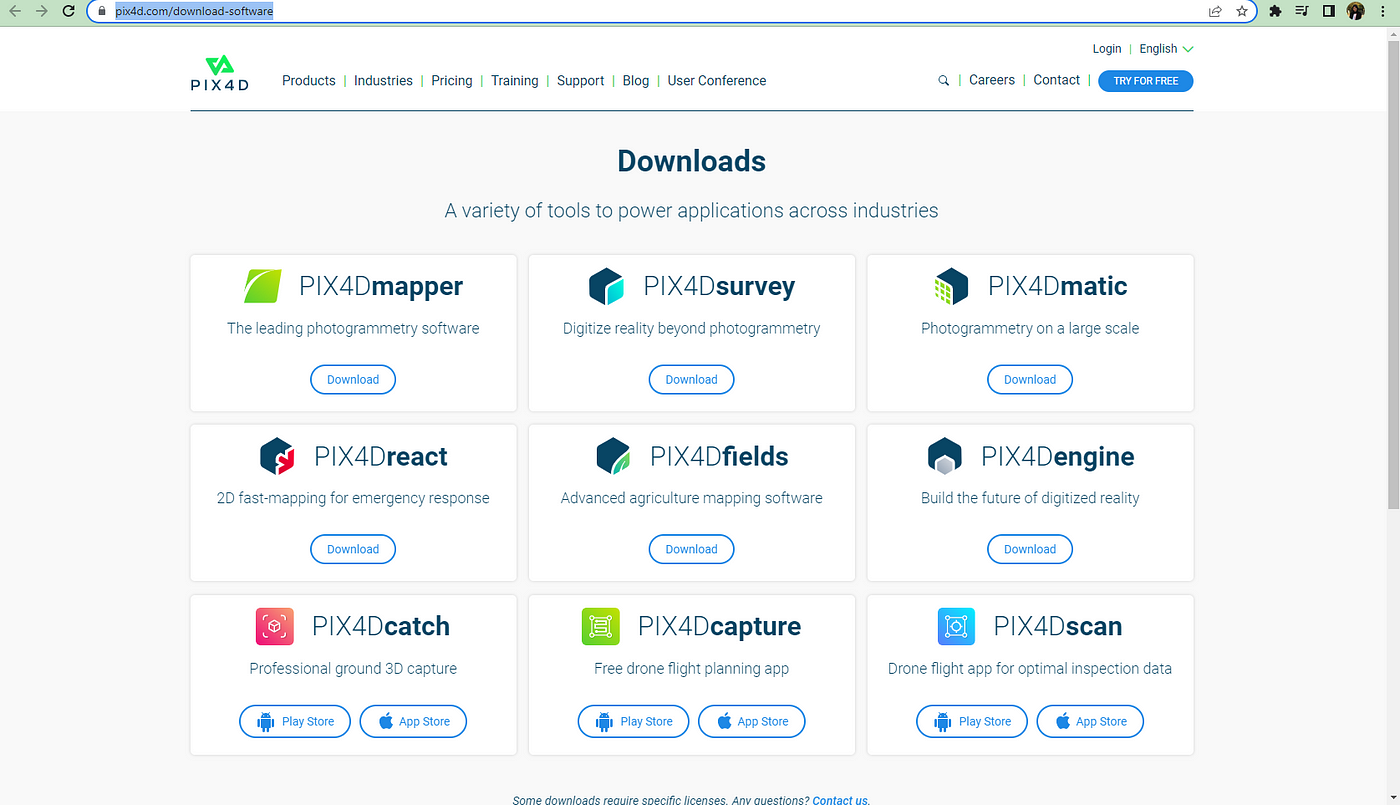Click 'Drone flight app for optimal inspection data'
This screenshot has width=1400, height=805.
pos(1030,668)
